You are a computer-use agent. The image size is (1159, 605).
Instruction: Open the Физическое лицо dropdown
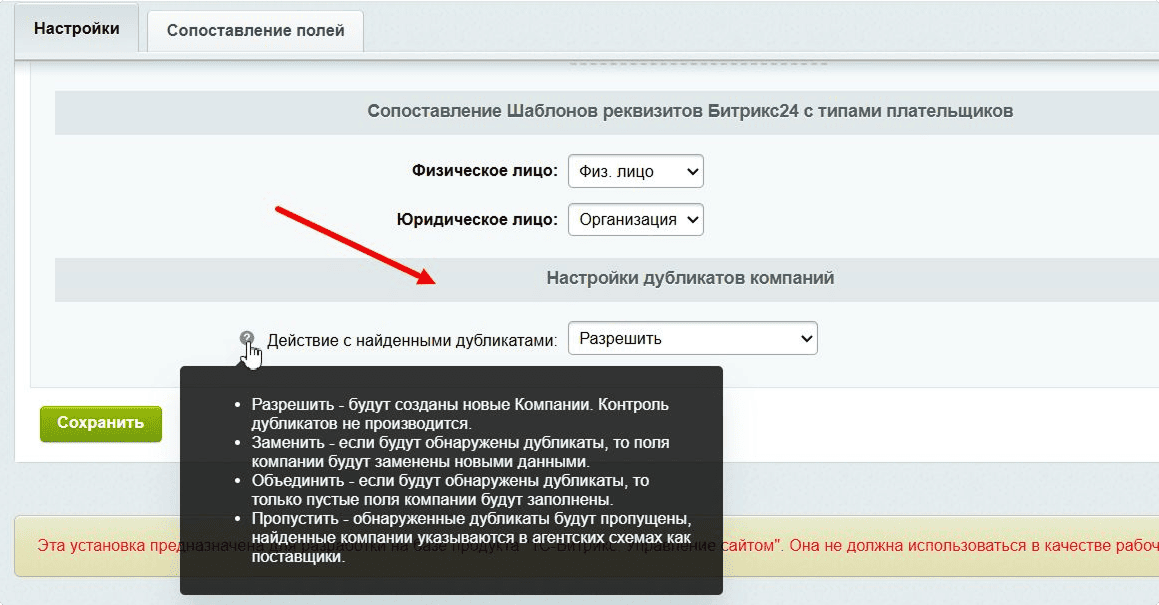pos(635,171)
